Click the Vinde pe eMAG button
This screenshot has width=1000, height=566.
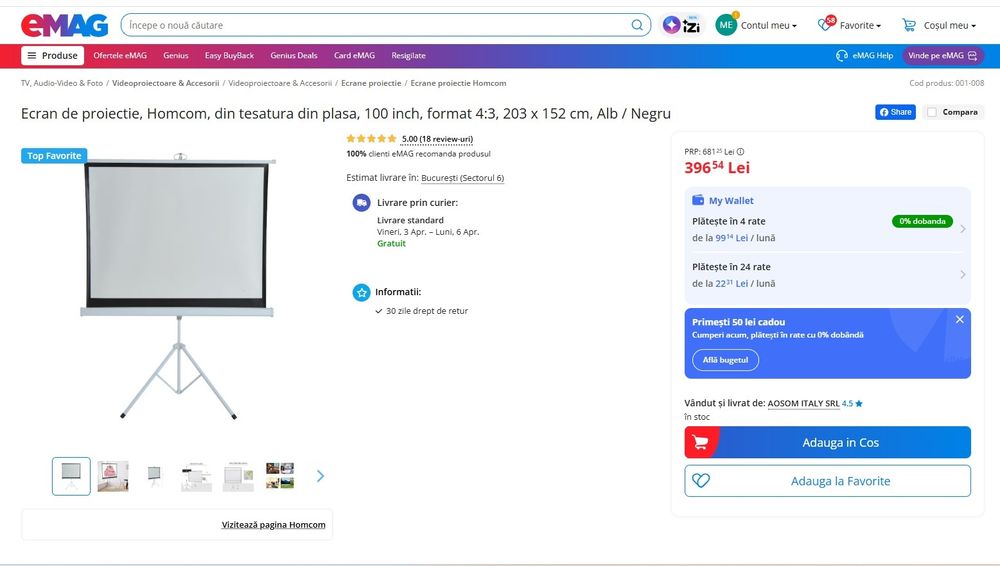click(x=943, y=56)
